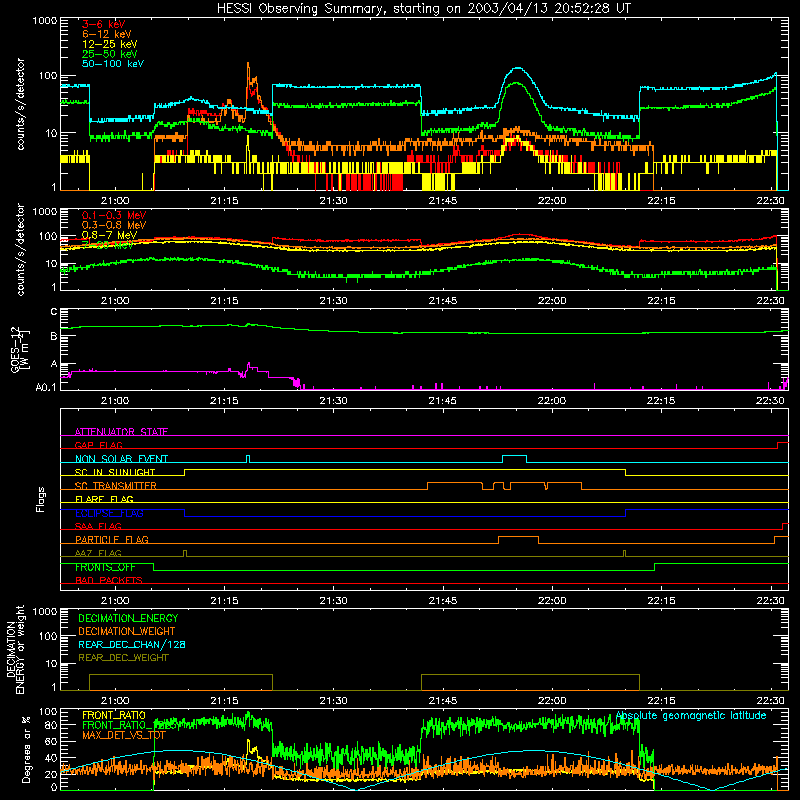
Task: Click 21:15 tick label under top keV panel
Action: [x=224, y=201]
